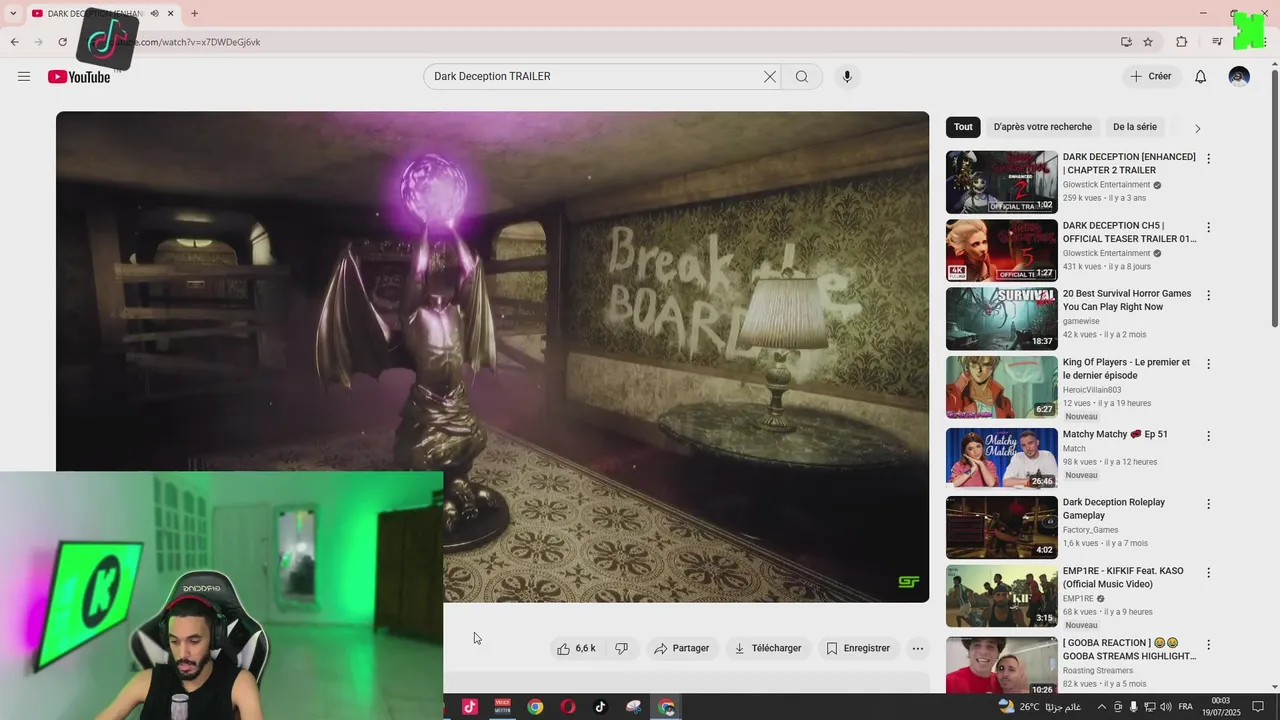Open the pink TikTok studio taskbar icon
The width and height of the screenshot is (1280, 720).
click(x=470, y=707)
